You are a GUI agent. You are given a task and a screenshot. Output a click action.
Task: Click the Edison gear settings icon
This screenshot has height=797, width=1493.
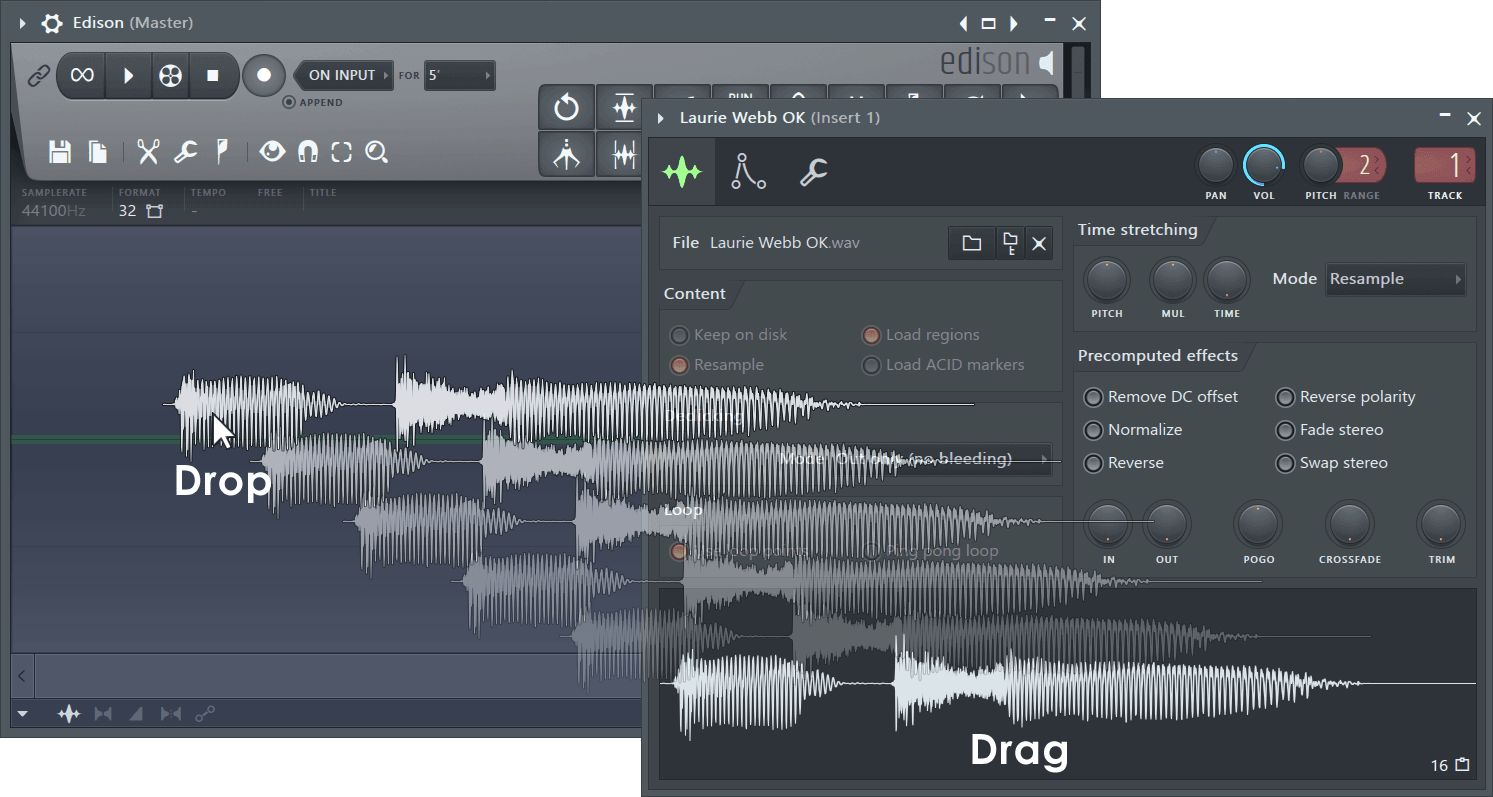click(x=52, y=23)
